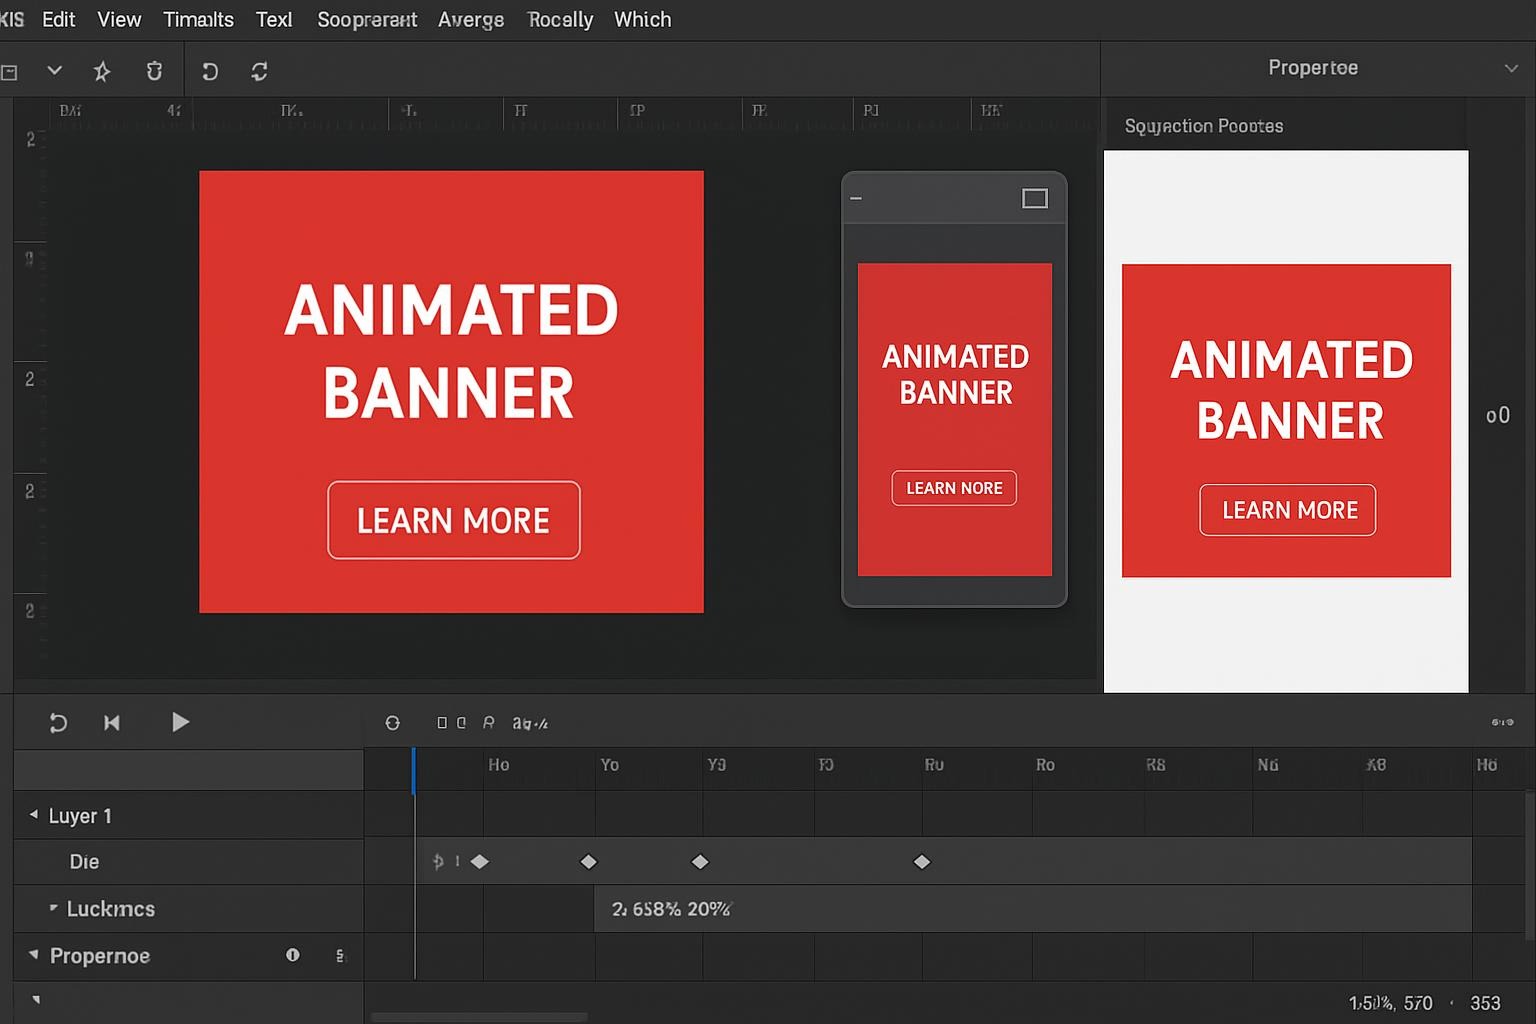Select the star shape tool in the toolbar
The image size is (1536, 1024).
100,71
